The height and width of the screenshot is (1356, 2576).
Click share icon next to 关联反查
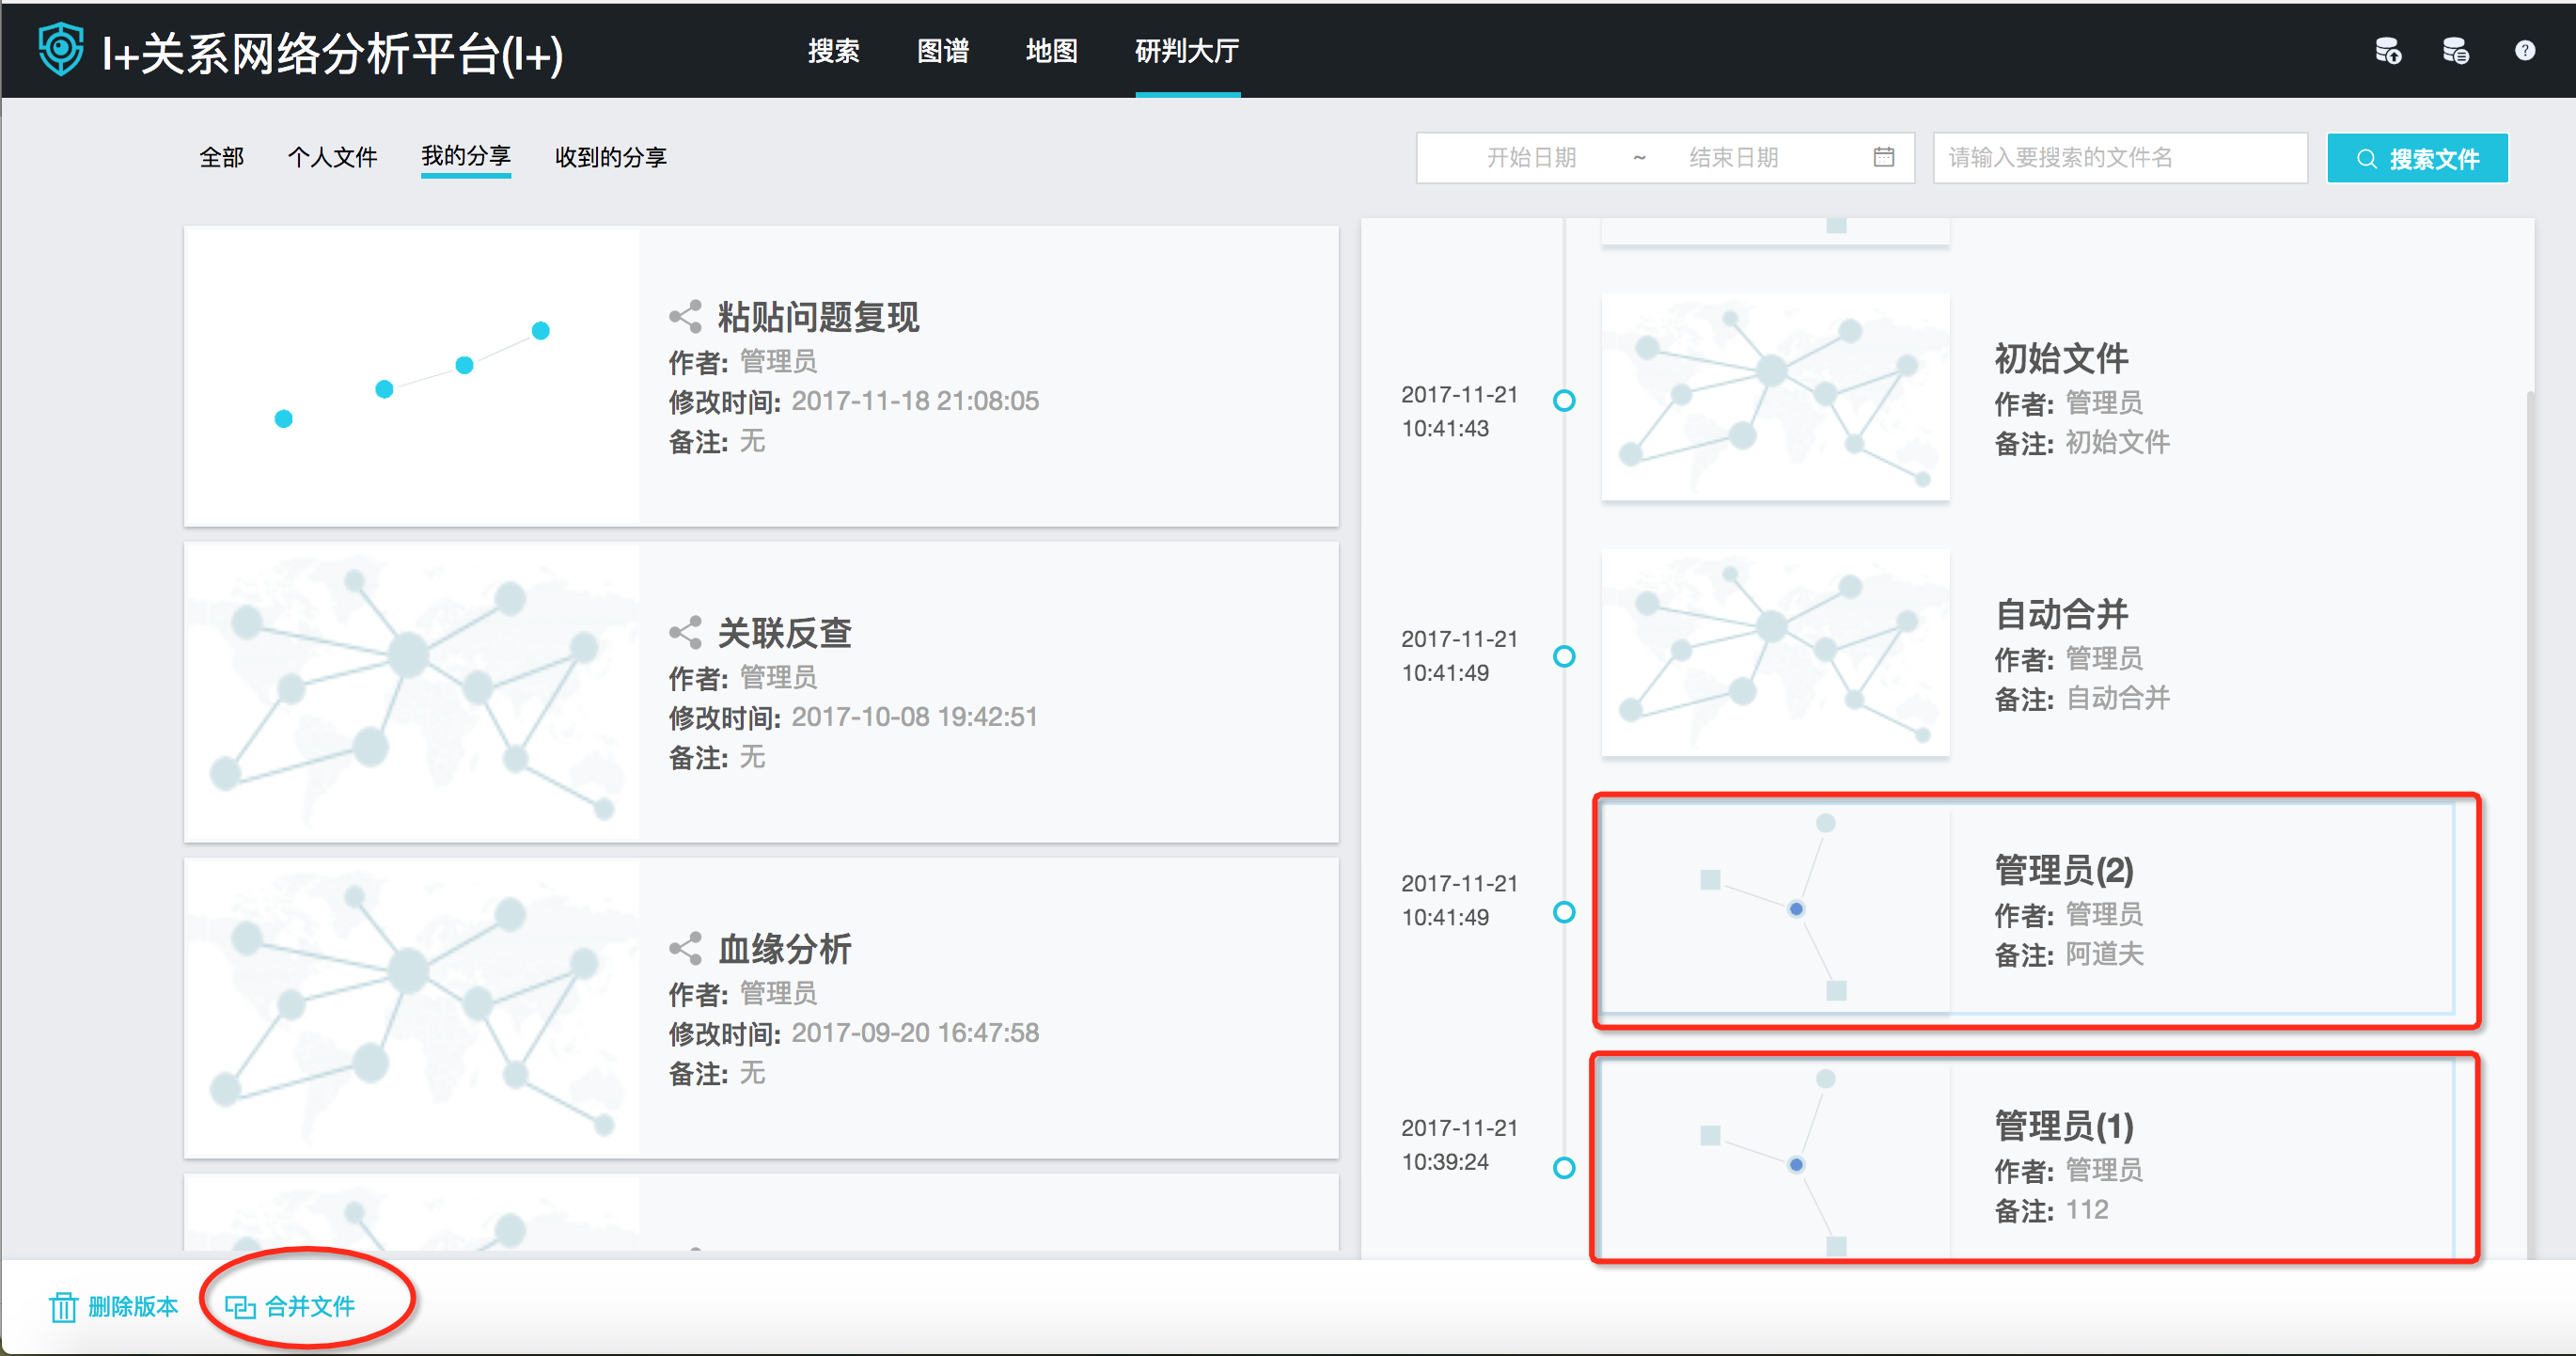tap(685, 632)
